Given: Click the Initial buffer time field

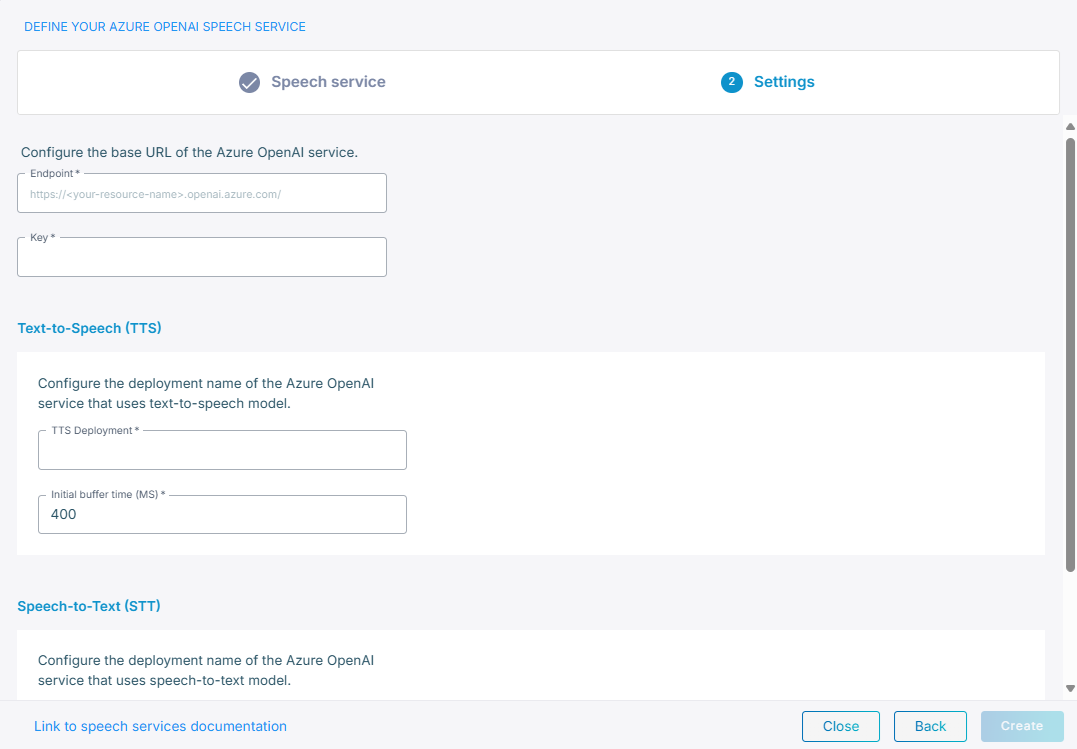Looking at the screenshot, I should (222, 515).
